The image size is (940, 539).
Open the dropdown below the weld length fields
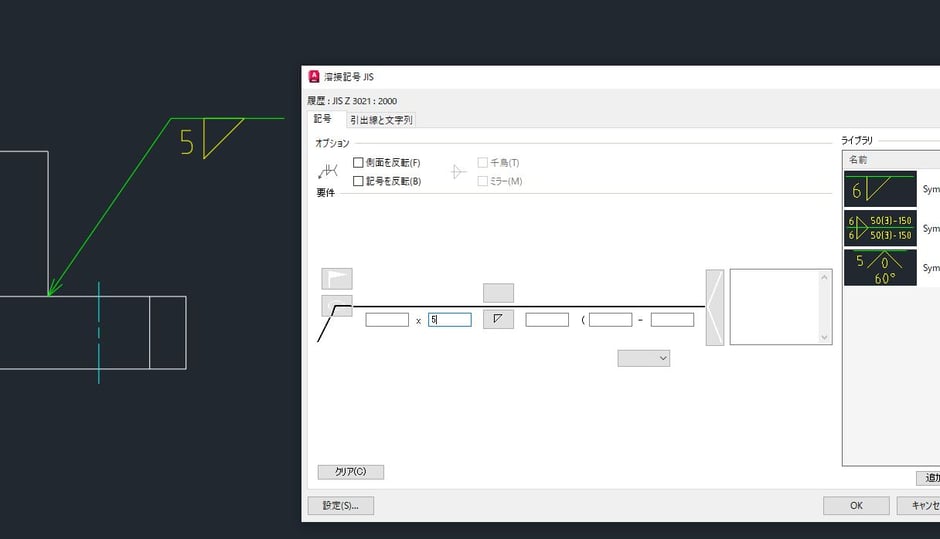[x=644, y=359]
